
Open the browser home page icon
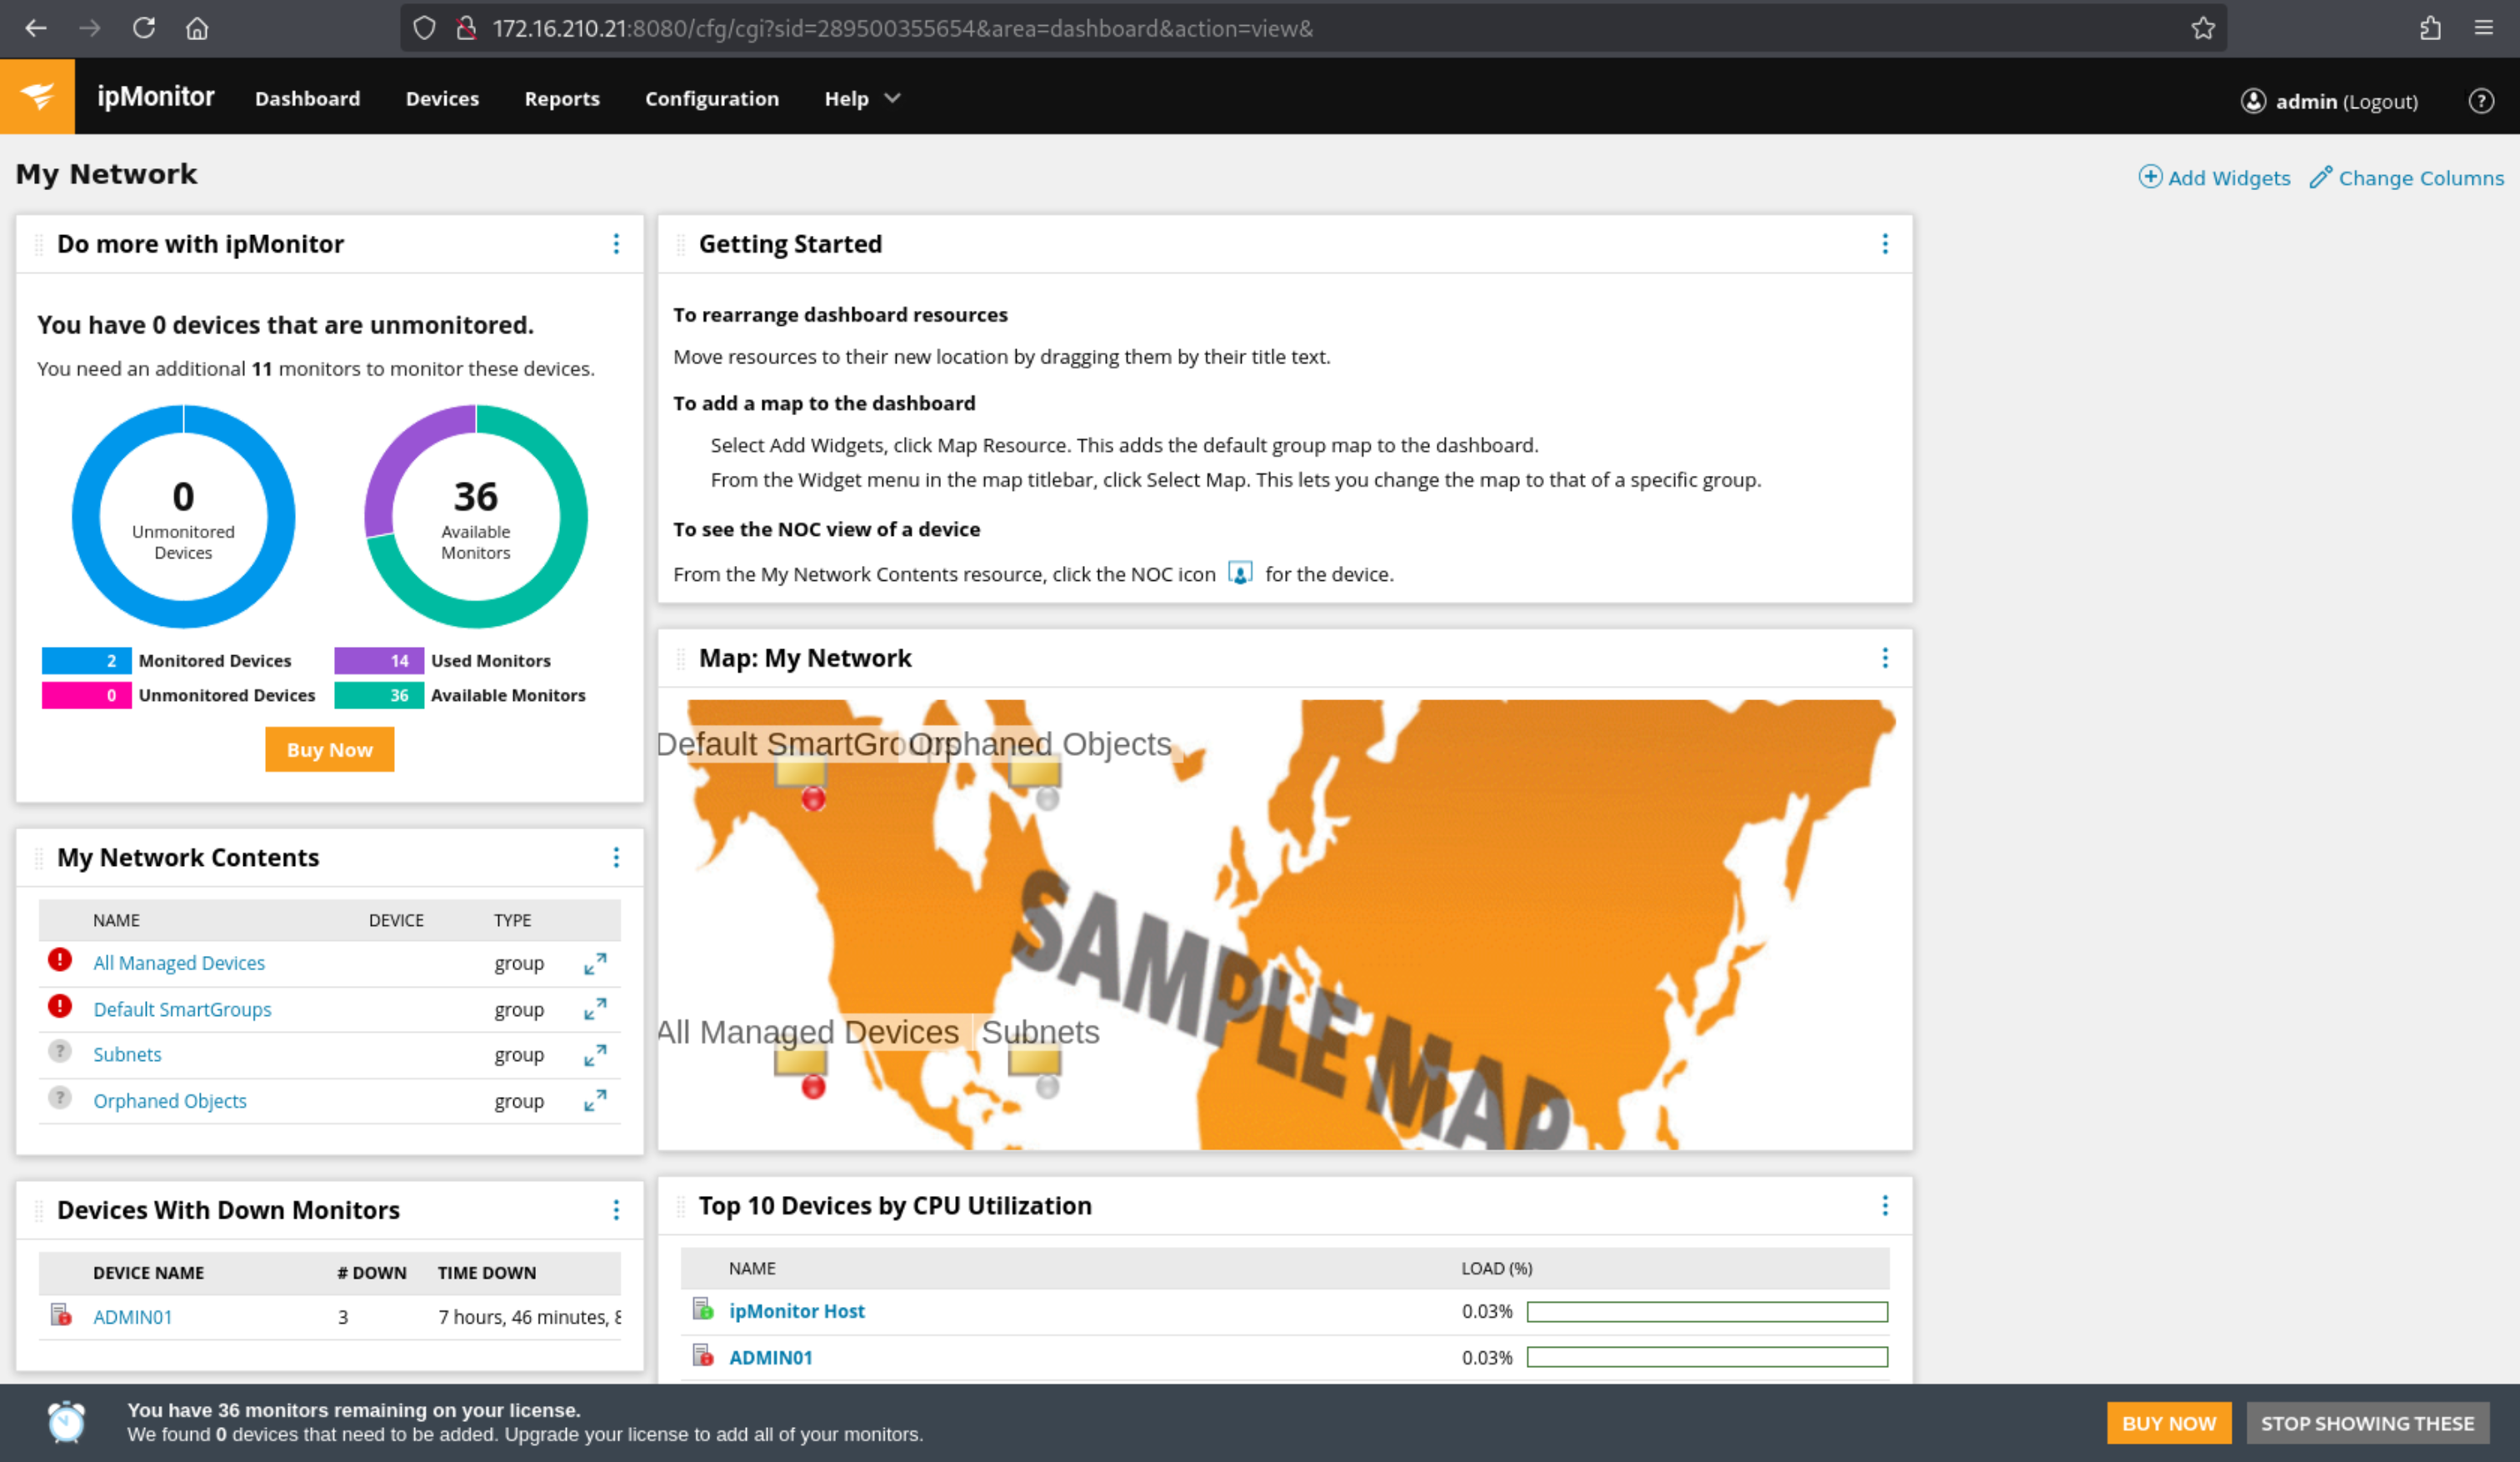[x=197, y=28]
